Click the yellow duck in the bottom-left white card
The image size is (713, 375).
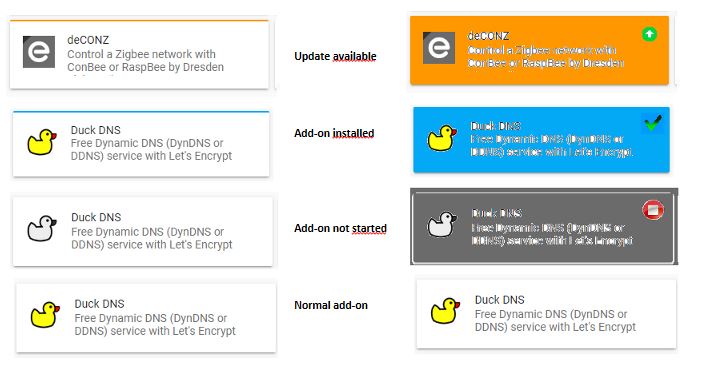pos(45,315)
